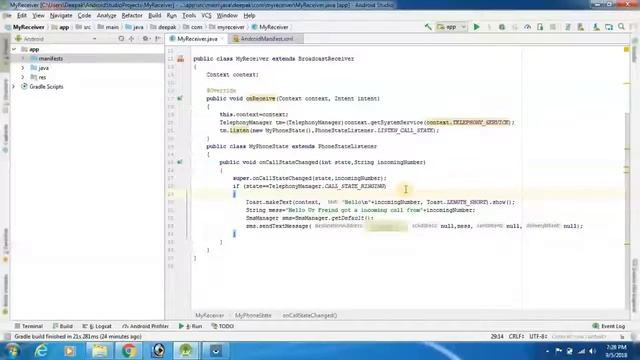
Task: Open the TODO tool window
Action: (x=222, y=326)
